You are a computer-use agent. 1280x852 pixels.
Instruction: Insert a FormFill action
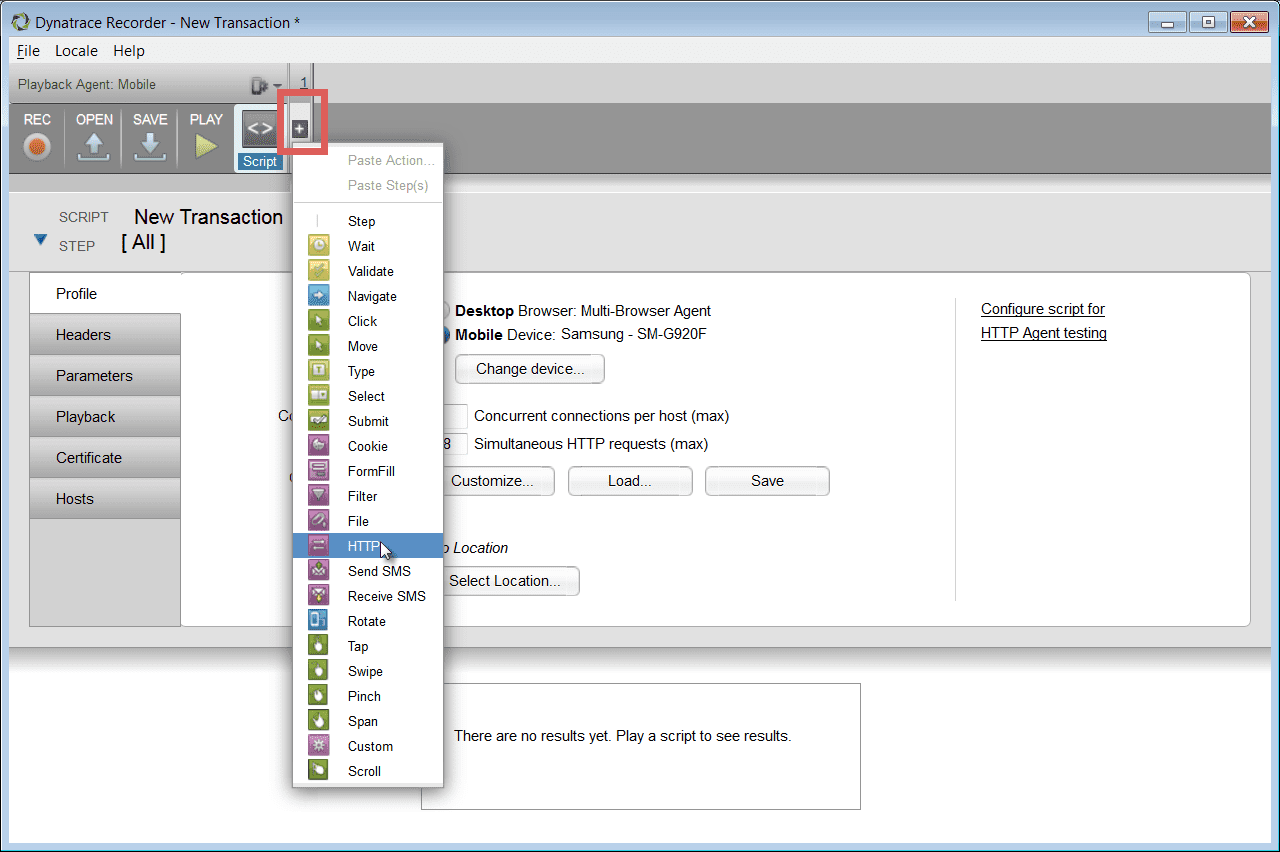(368, 471)
